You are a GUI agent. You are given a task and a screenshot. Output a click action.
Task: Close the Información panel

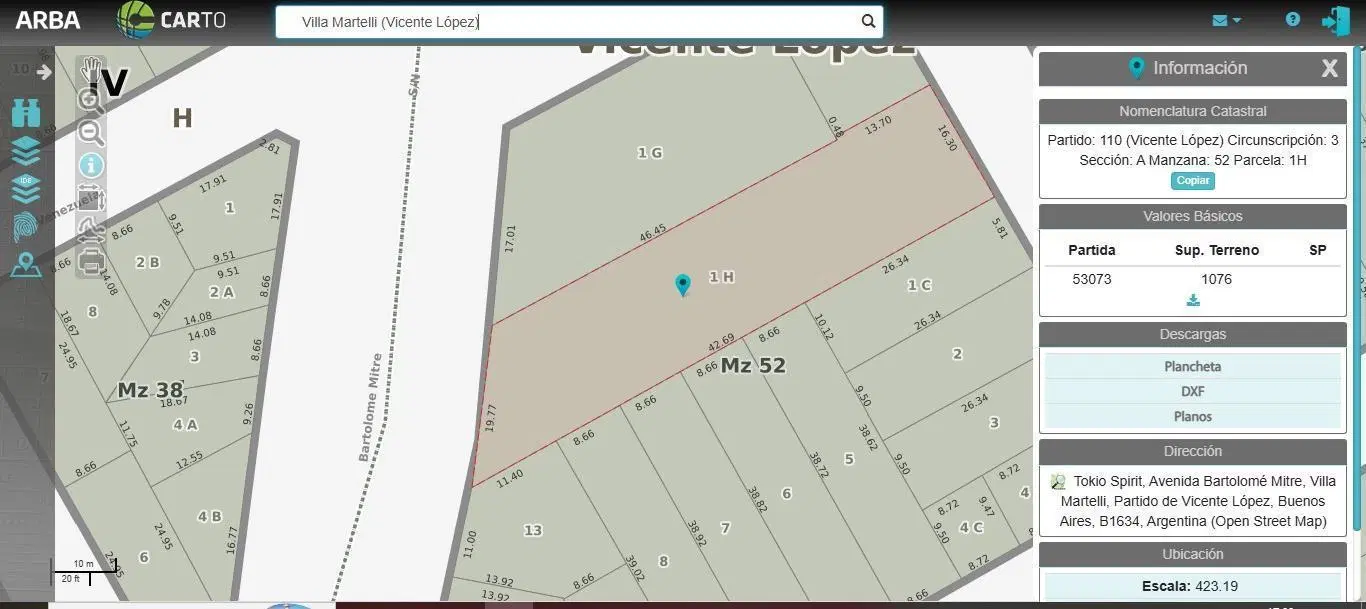[x=1329, y=68]
